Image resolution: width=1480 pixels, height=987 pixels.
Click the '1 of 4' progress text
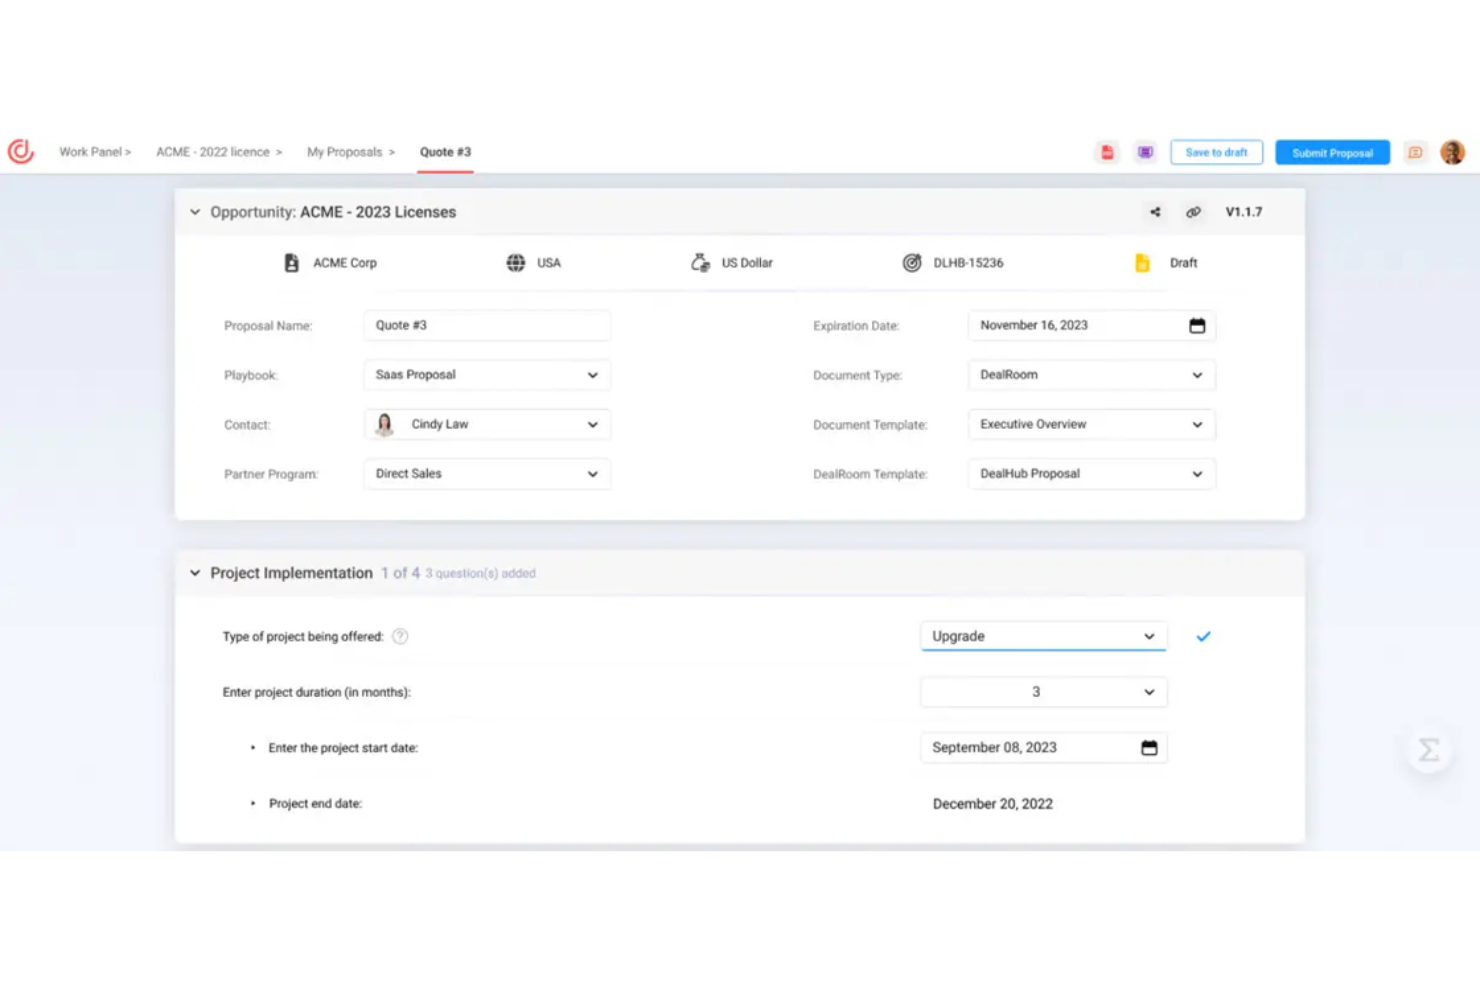(x=400, y=573)
